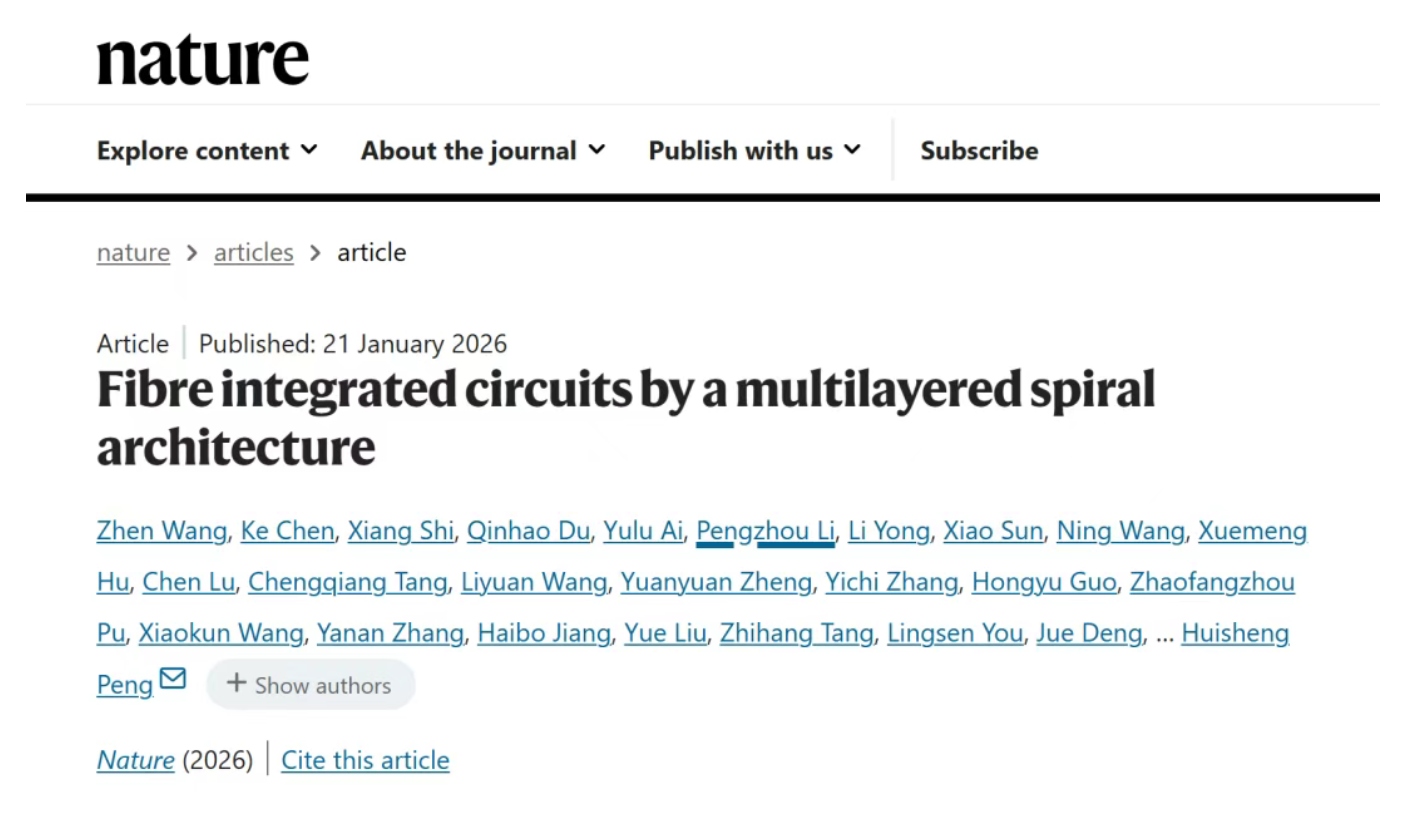Show the full authors list
This screenshot has height=832, width=1402.
click(310, 685)
